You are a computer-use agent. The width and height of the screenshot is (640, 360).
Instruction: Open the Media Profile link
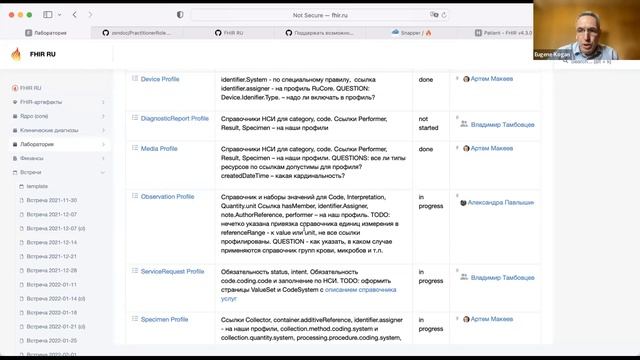coord(159,149)
